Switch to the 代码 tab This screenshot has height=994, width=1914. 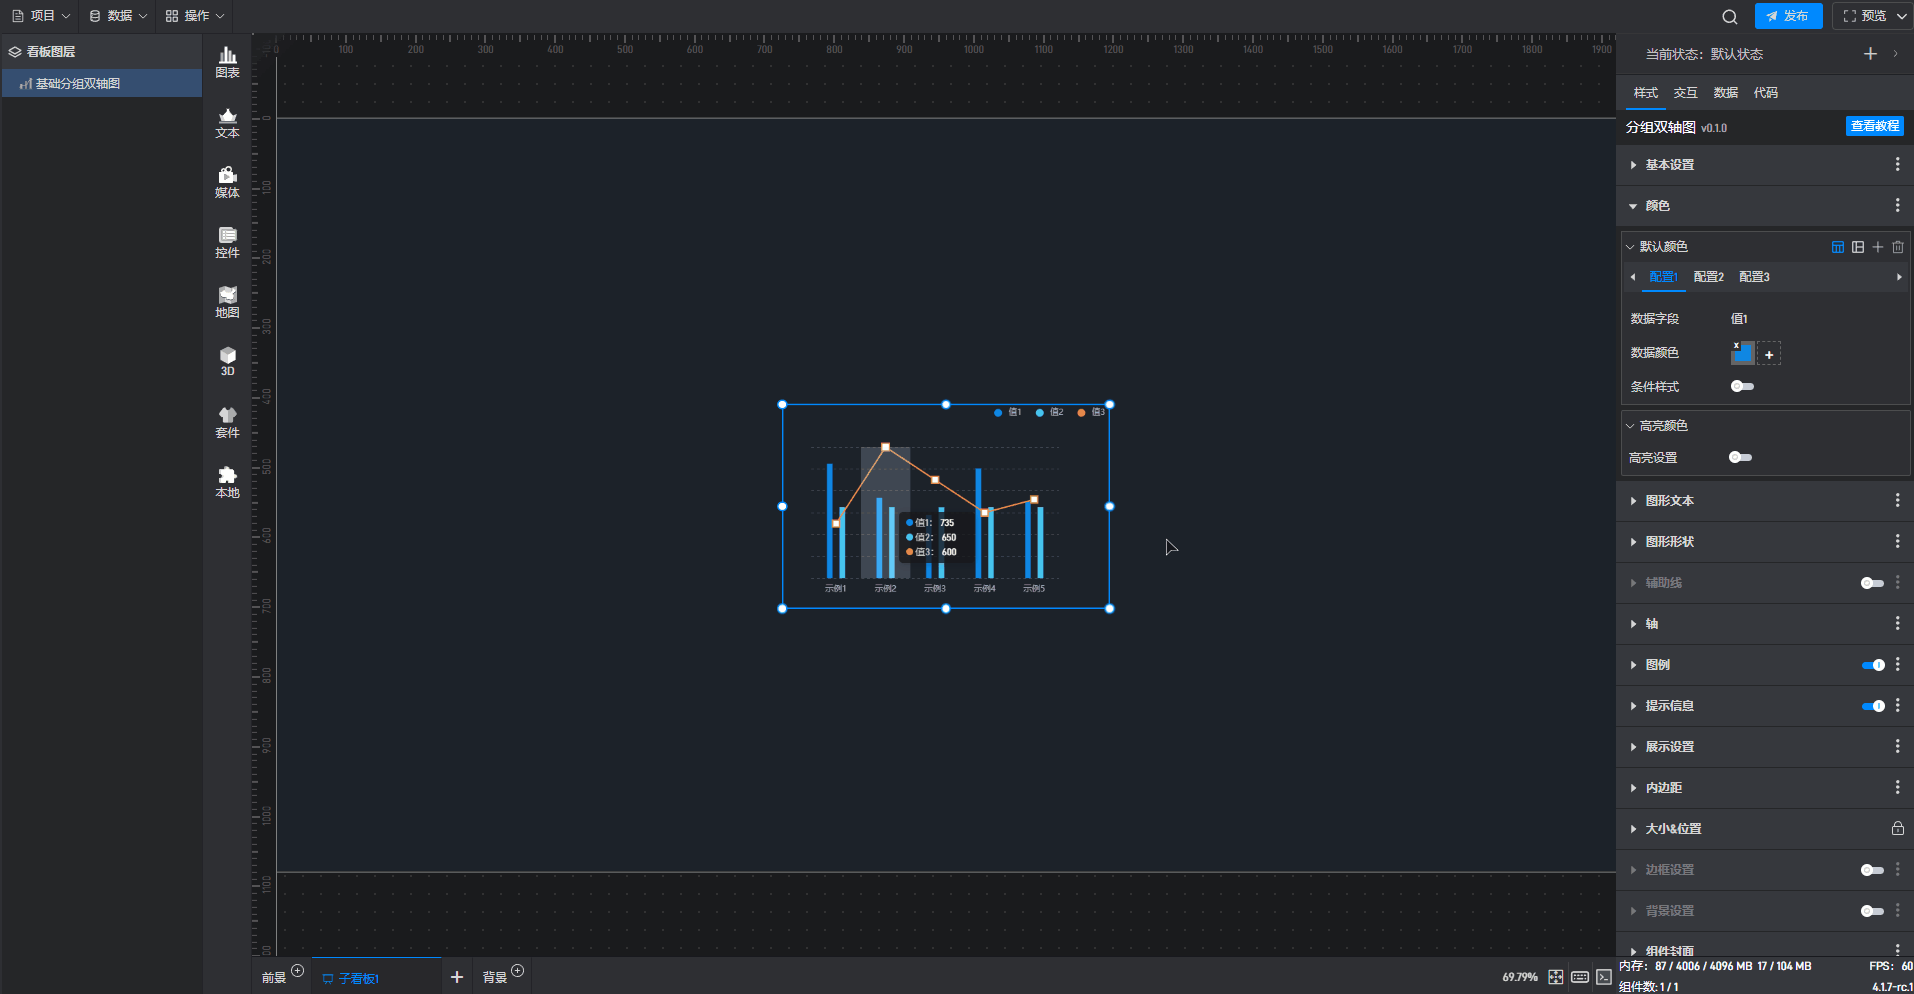1766,93
